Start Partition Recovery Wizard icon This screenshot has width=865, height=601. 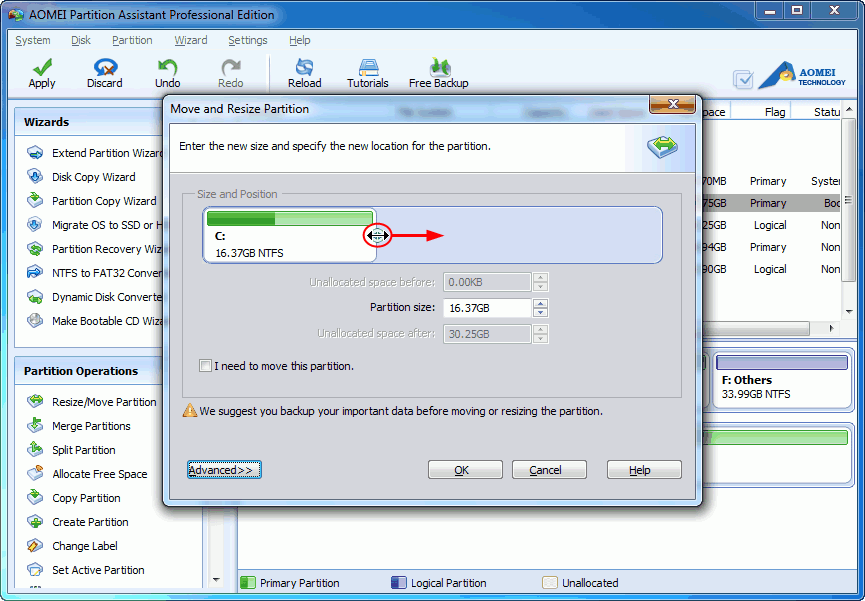tap(35, 249)
